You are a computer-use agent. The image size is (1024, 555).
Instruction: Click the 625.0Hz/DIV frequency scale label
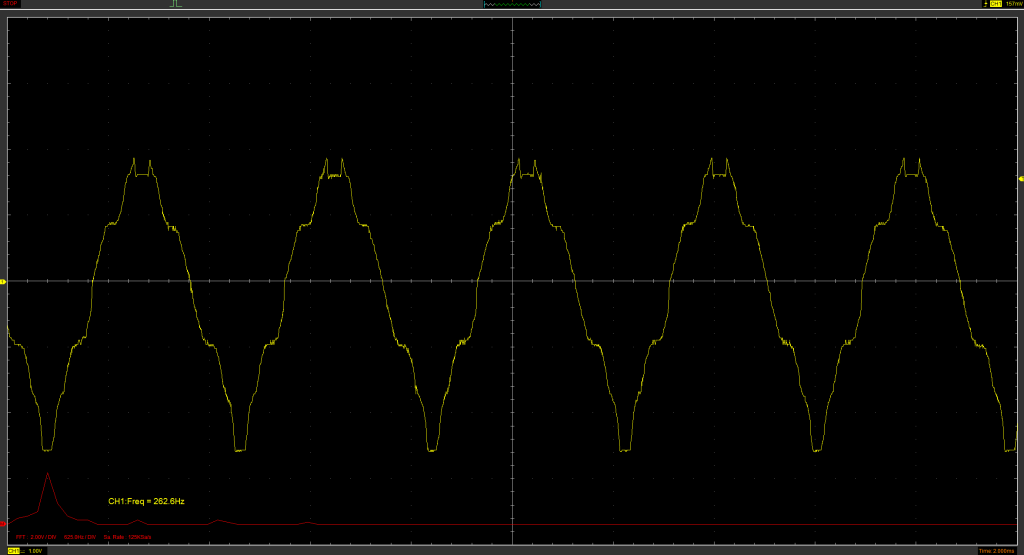[x=80, y=537]
